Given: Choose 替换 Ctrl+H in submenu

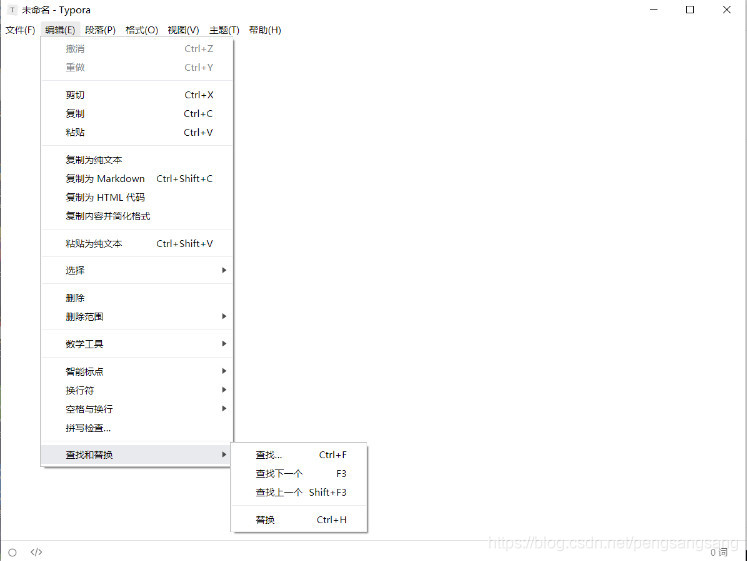Looking at the screenshot, I should pos(299,520).
